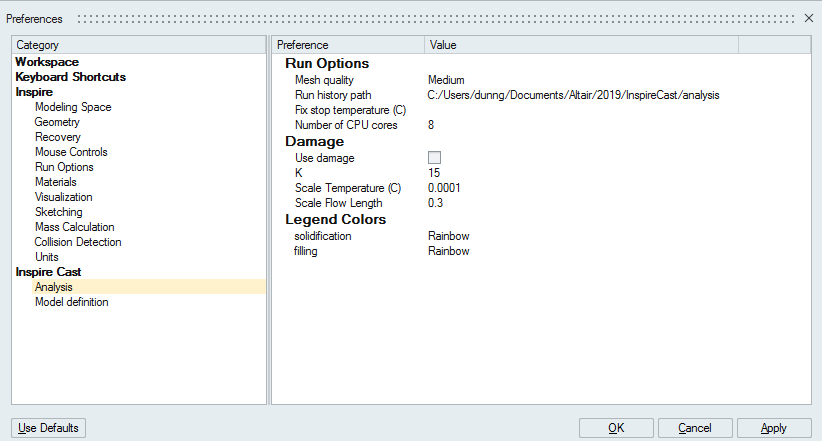822x441 pixels.
Task: Click the Run Options section heading
Action: tap(327, 63)
